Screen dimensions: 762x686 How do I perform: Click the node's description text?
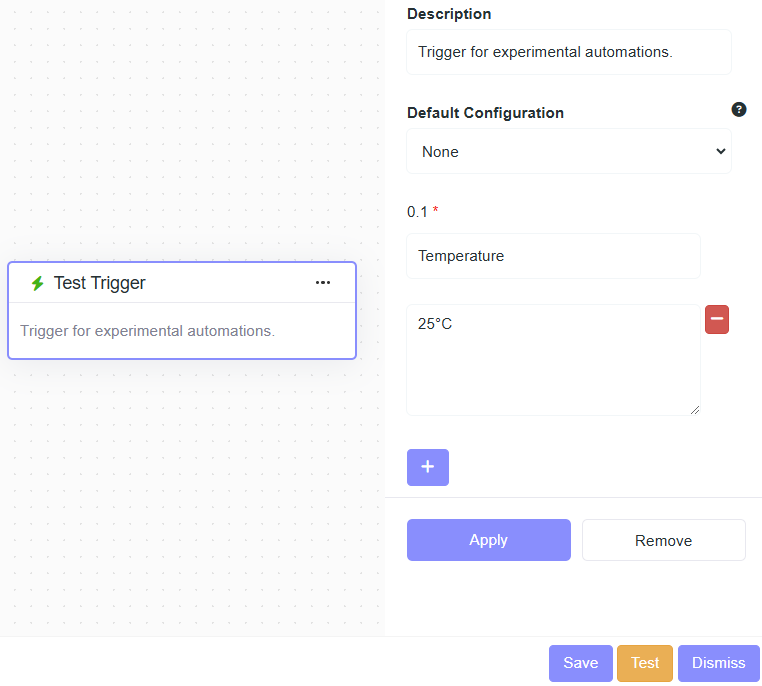[x=147, y=331]
